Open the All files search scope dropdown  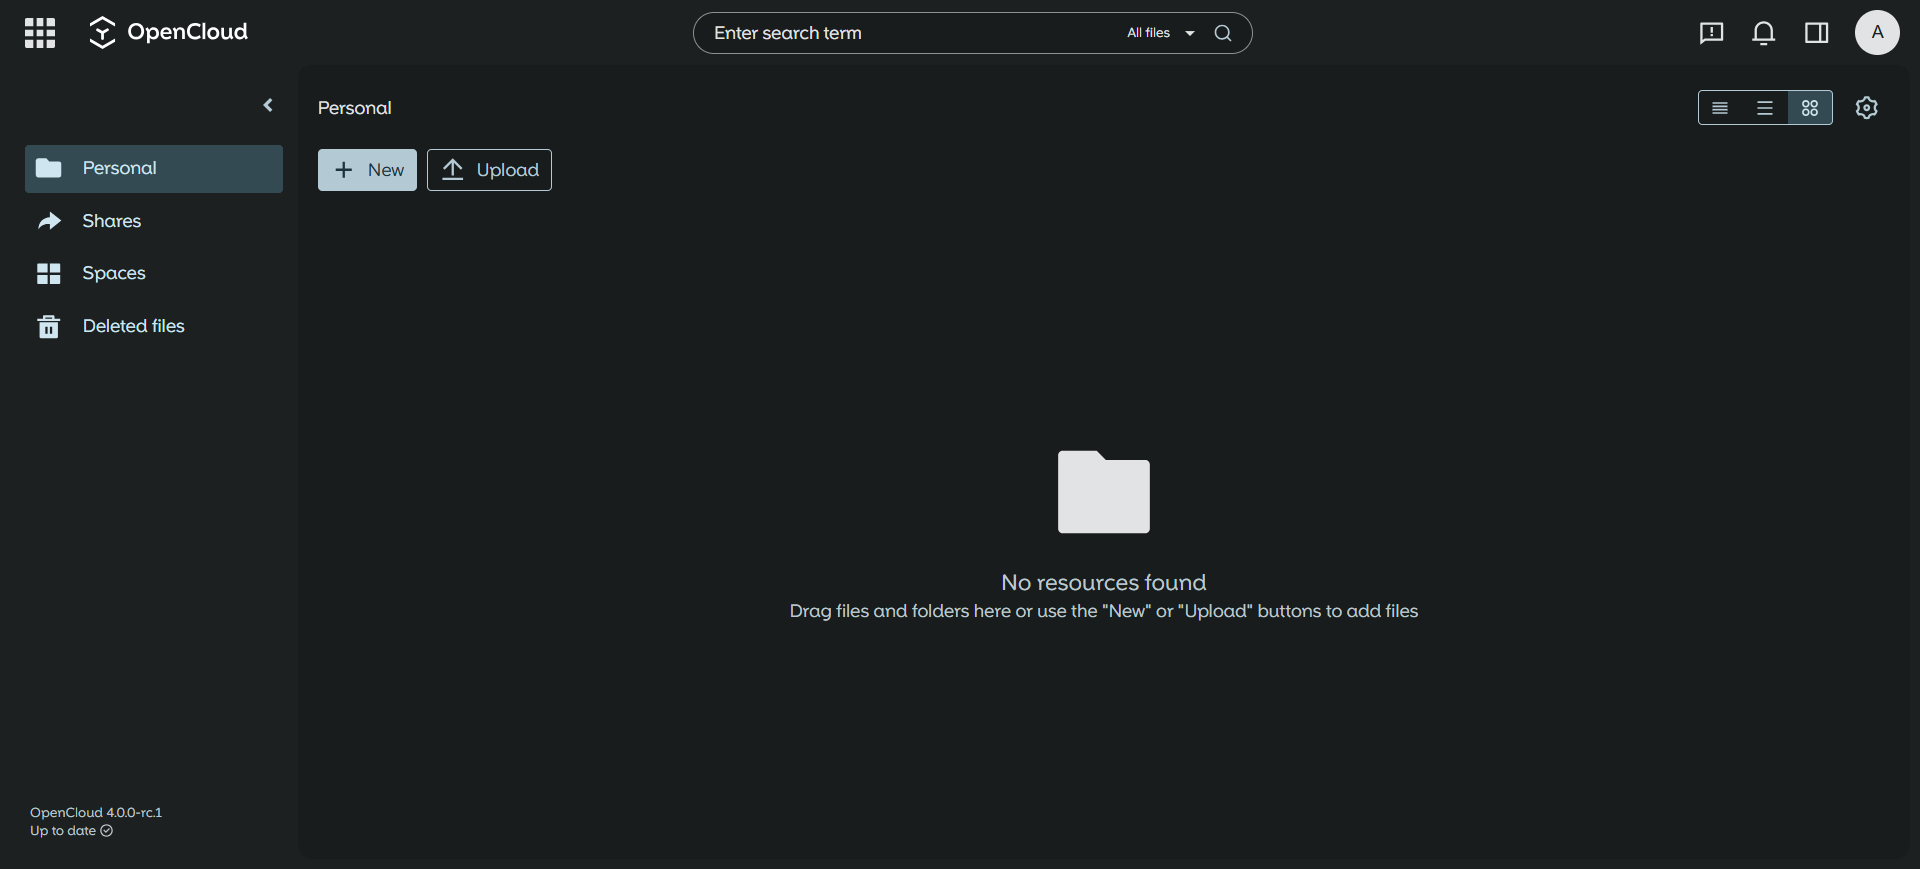(x=1160, y=33)
